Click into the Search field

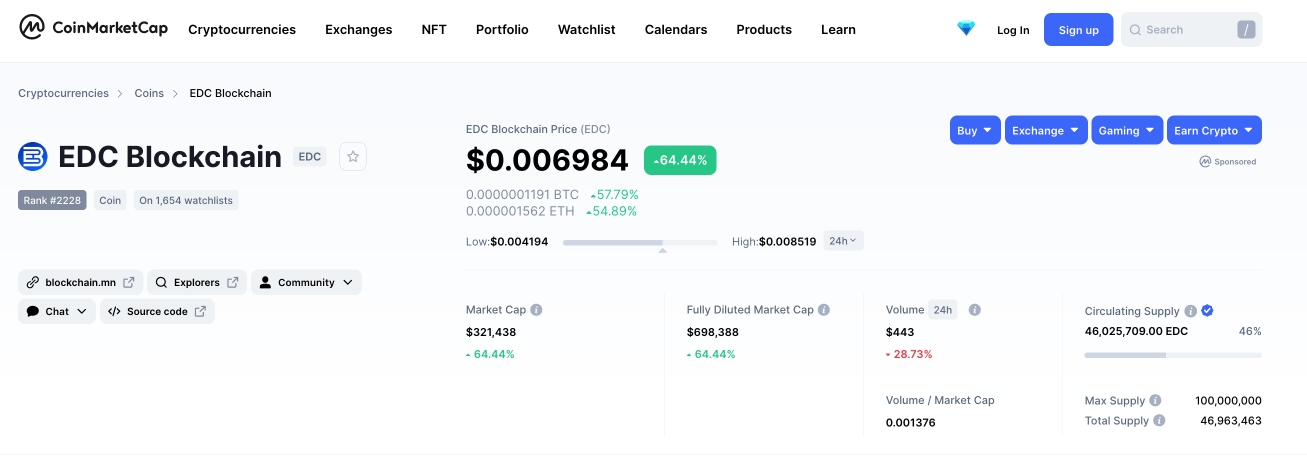[x=1192, y=30]
